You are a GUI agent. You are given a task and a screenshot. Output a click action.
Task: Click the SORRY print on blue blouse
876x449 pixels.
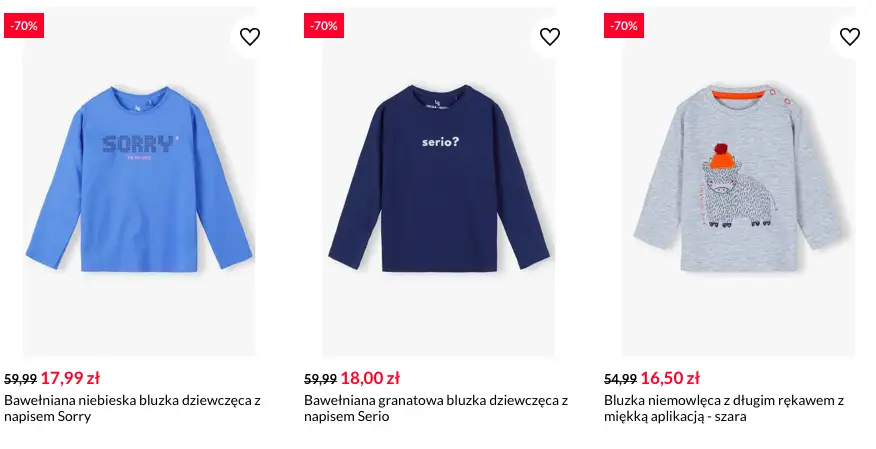tap(138, 144)
